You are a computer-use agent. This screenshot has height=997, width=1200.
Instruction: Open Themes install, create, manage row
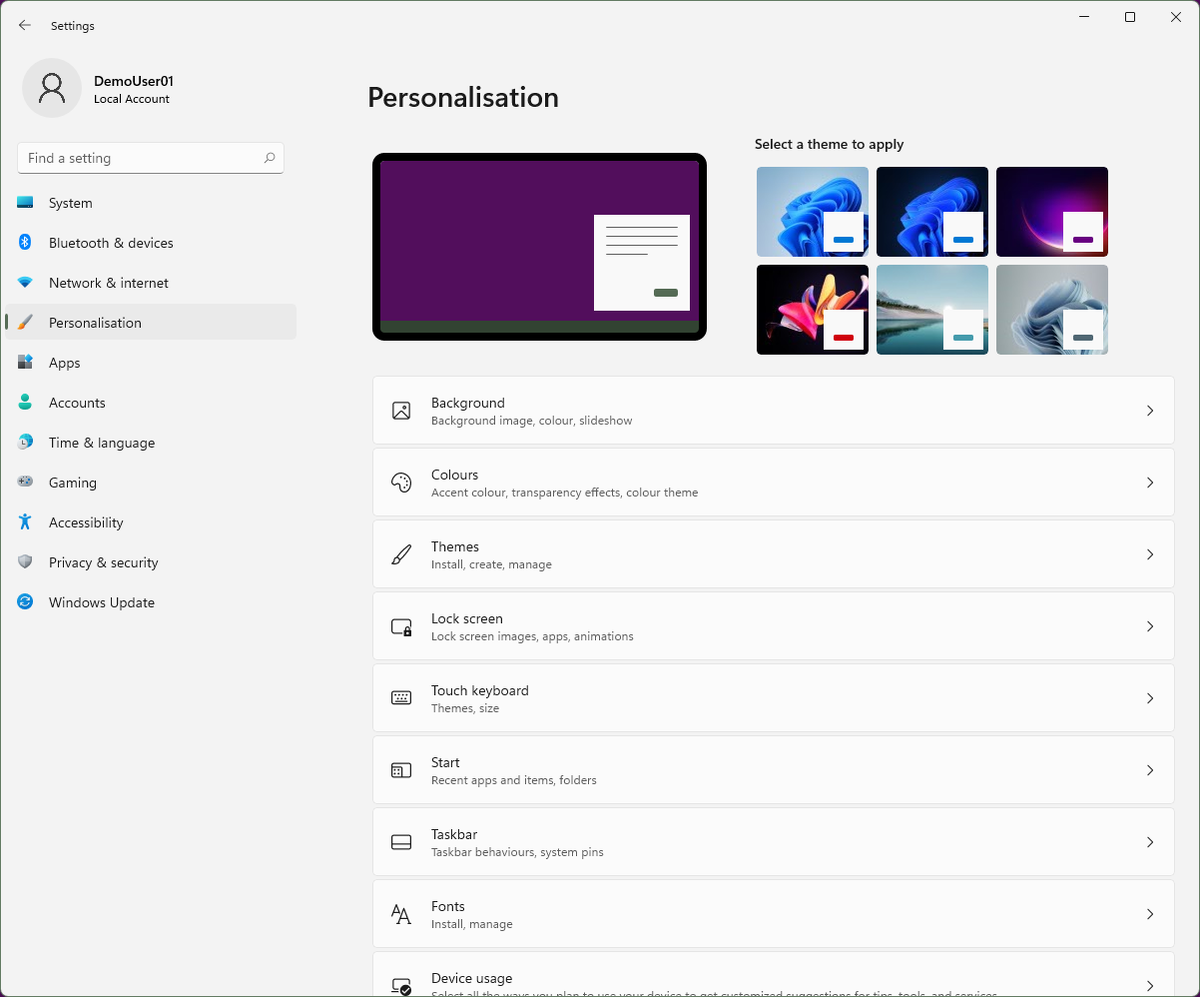[x=773, y=555]
